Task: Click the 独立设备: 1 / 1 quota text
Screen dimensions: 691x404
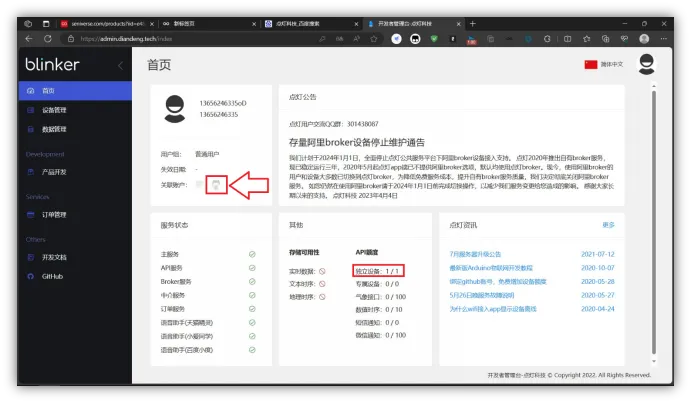Action: click(x=378, y=271)
